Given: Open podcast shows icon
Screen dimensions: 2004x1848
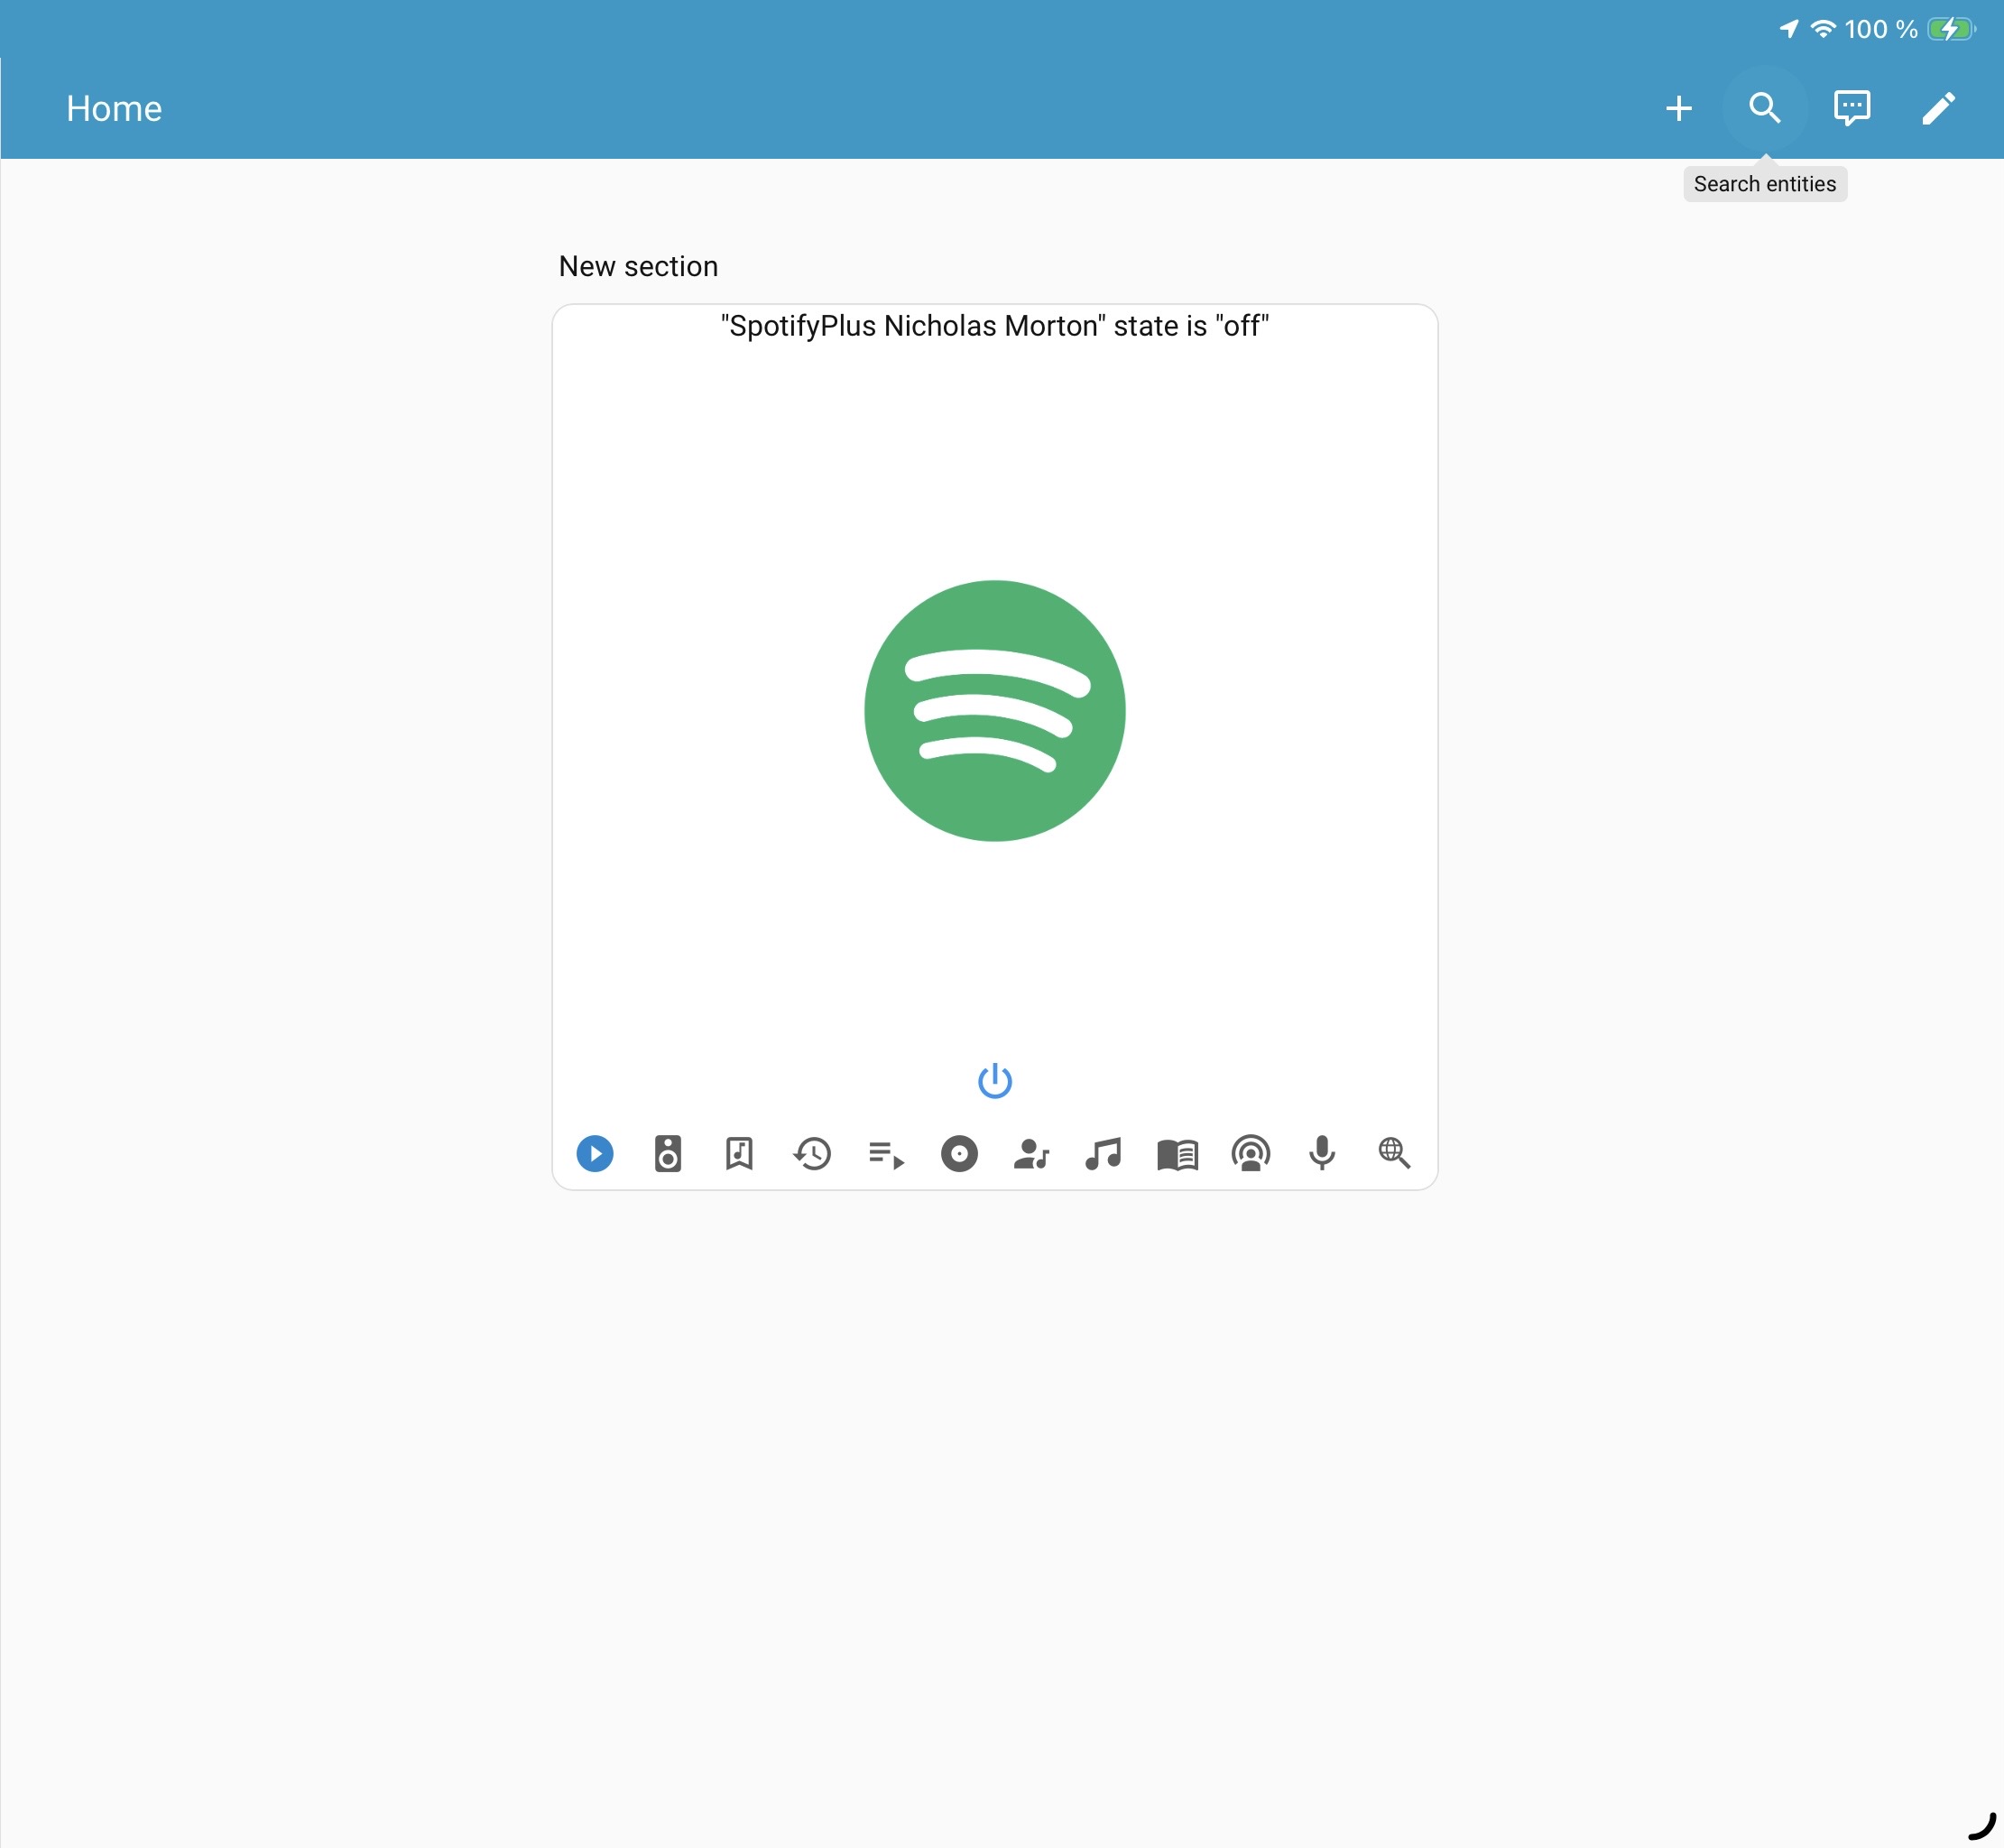Looking at the screenshot, I should click(x=1250, y=1154).
